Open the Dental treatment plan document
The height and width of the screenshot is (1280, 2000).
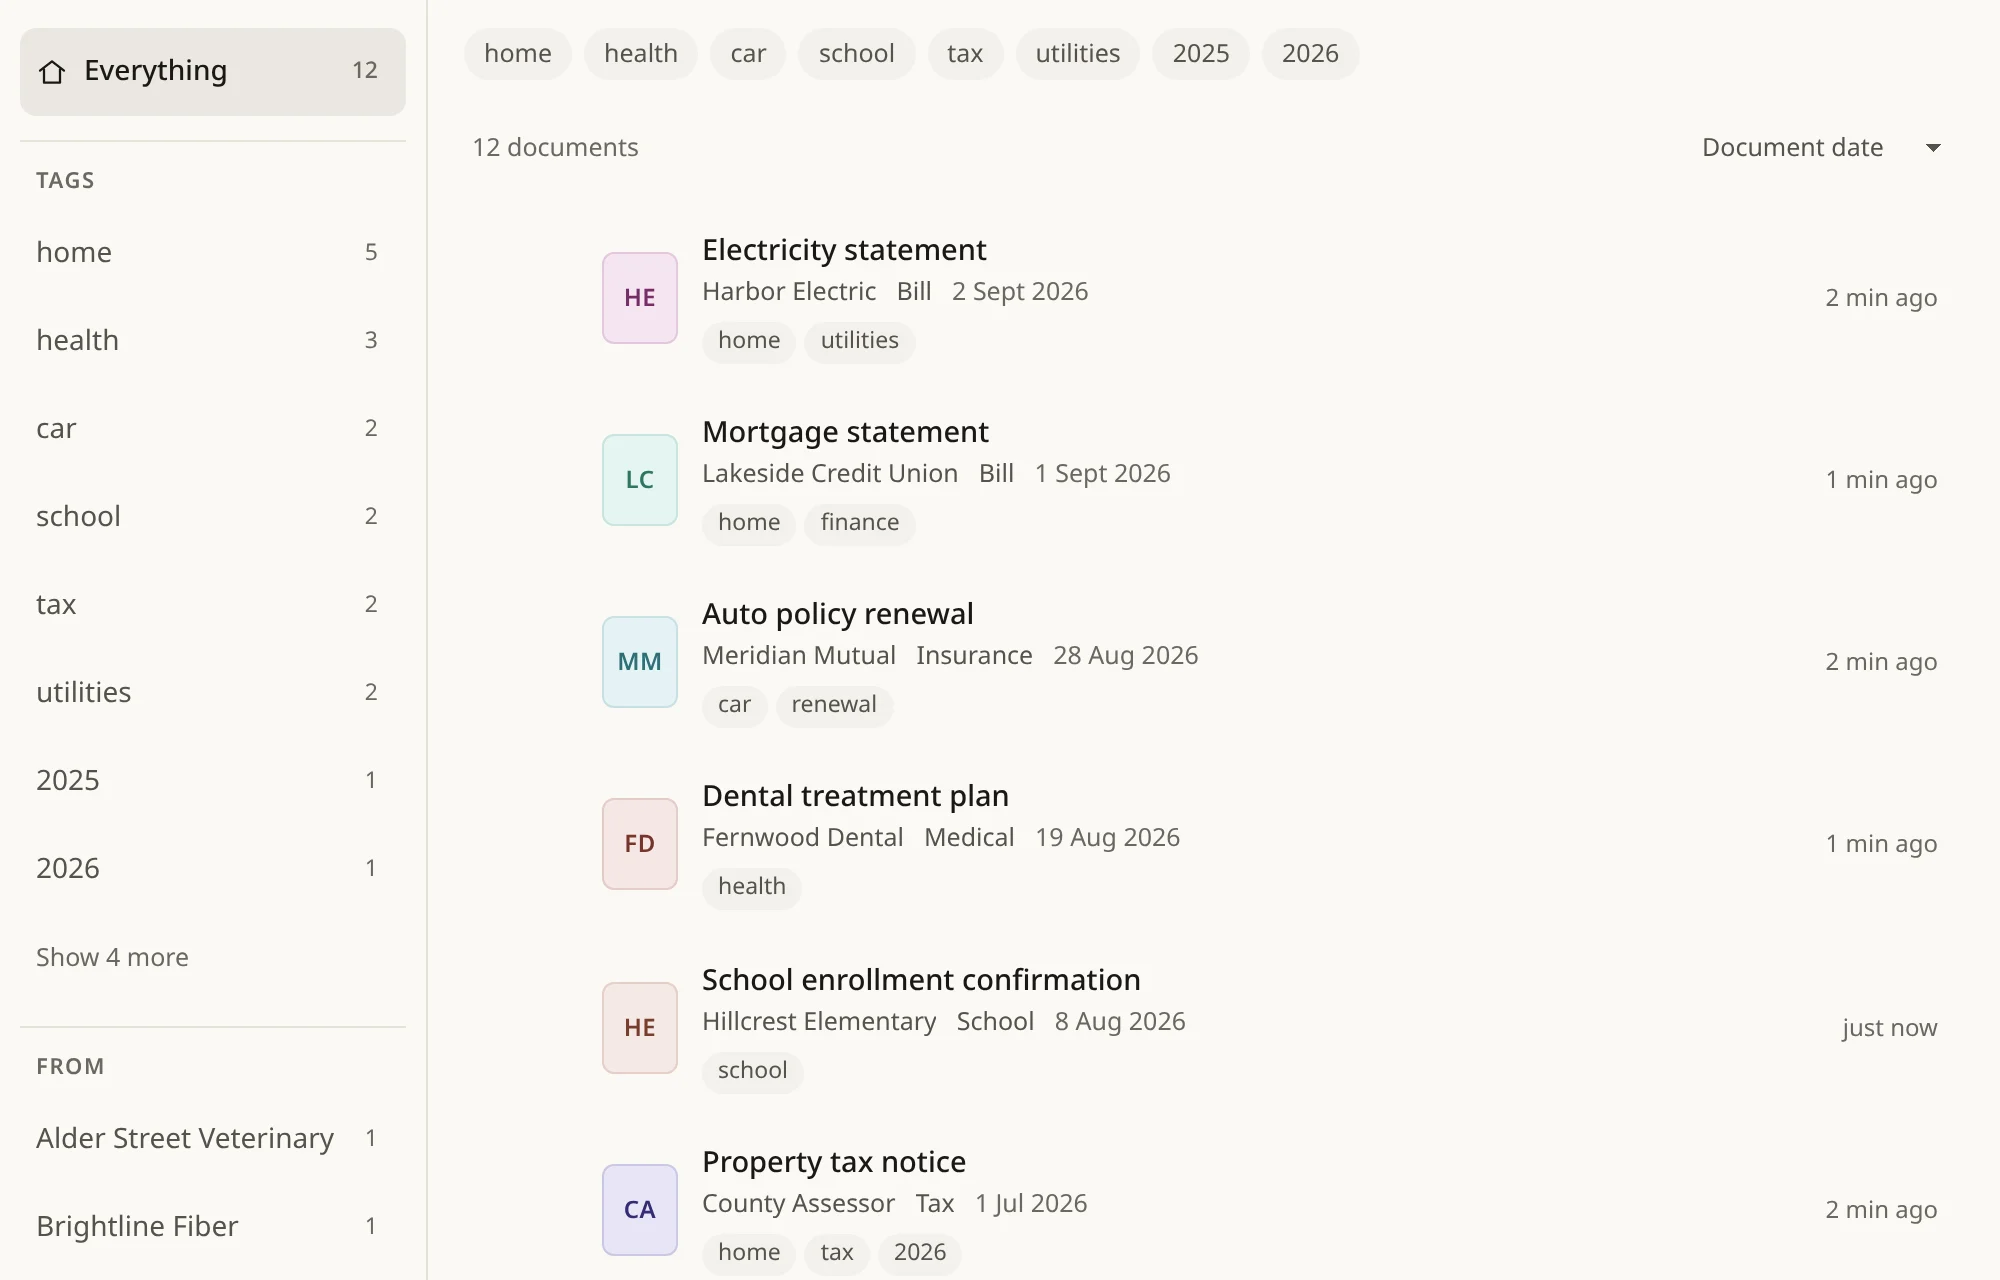[x=855, y=796]
